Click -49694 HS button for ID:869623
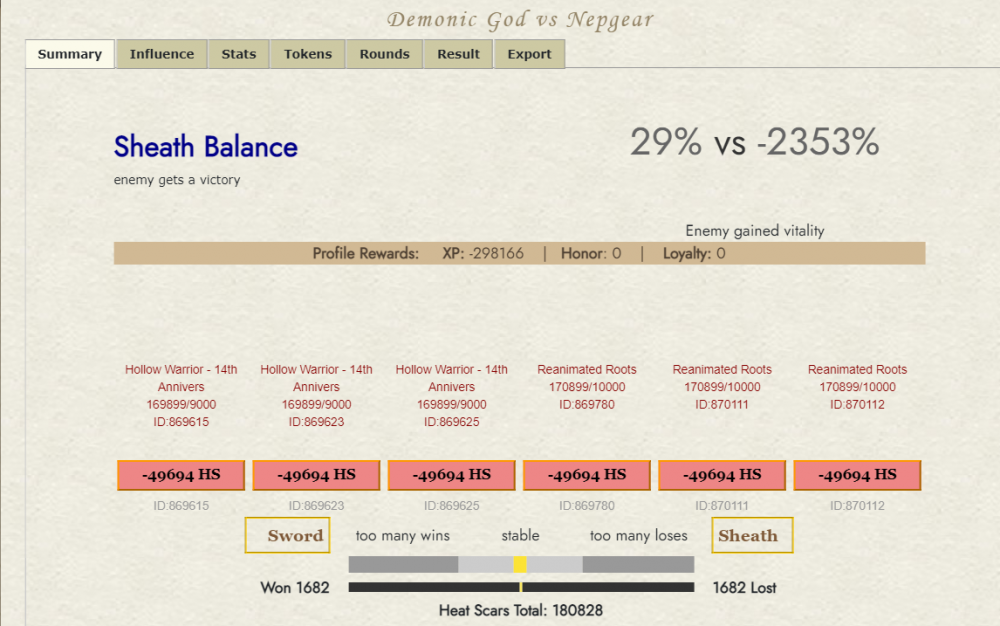This screenshot has height=626, width=1000. pos(316,475)
